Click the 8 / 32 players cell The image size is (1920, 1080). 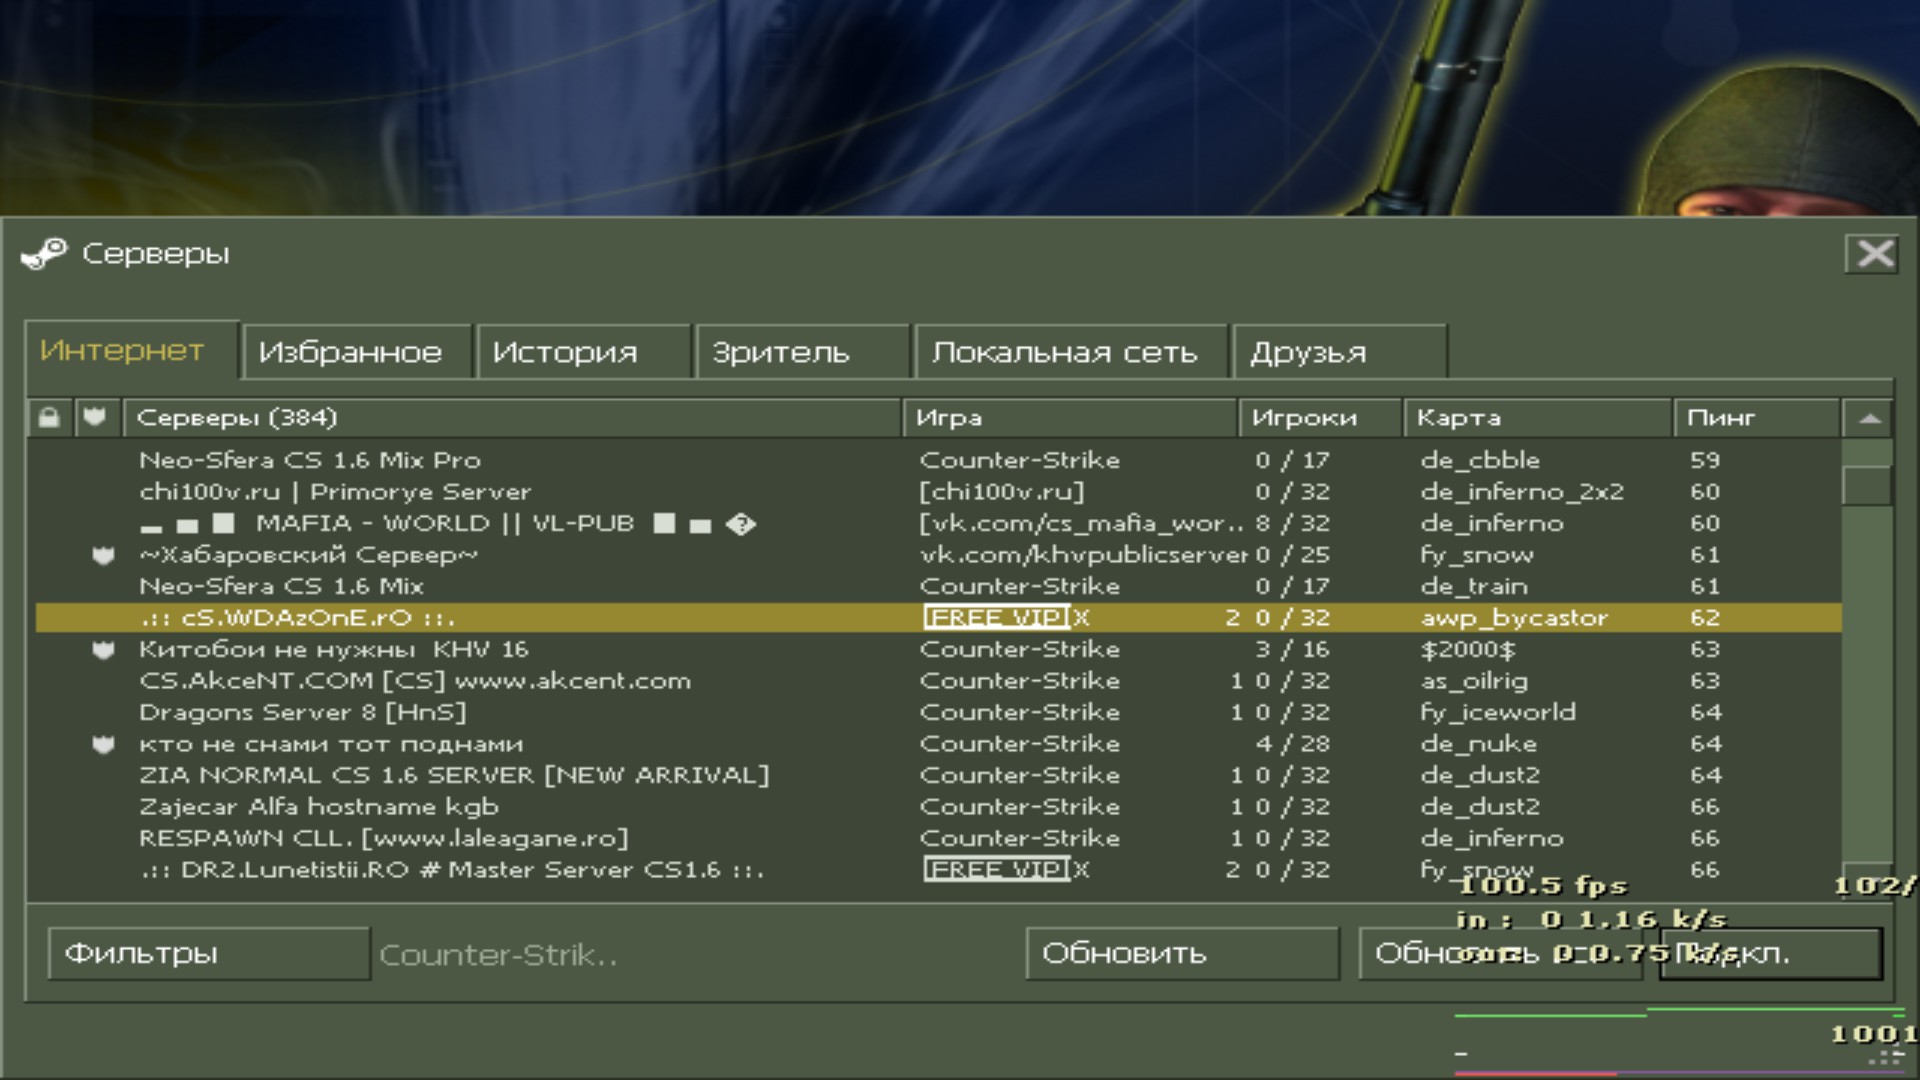coord(1293,523)
